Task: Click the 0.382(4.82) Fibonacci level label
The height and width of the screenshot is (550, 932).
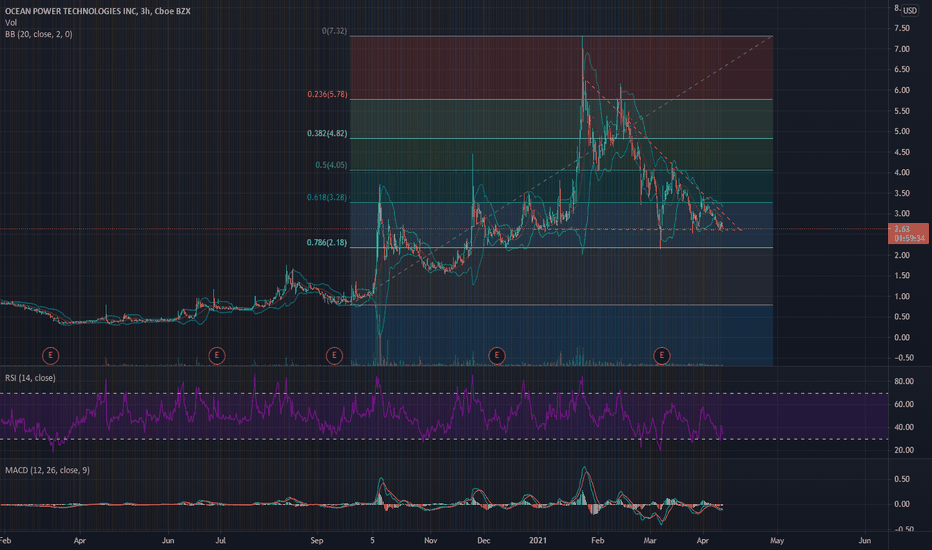Action: pyautogui.click(x=327, y=133)
